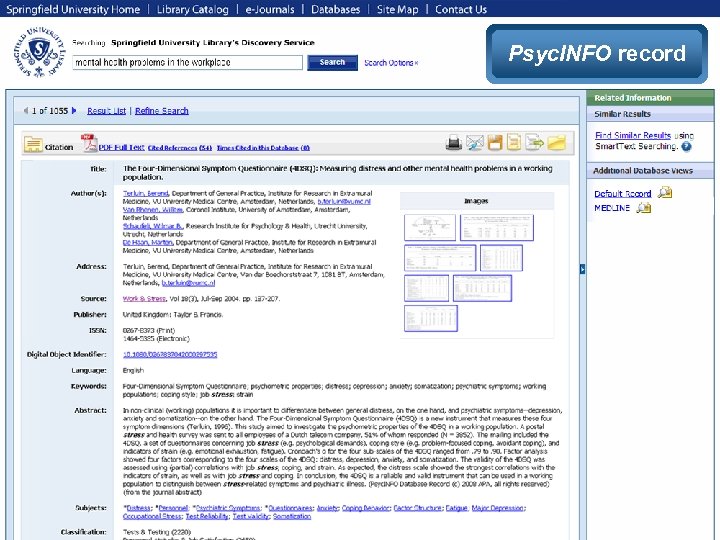Click the Export icon with green arrow
720x540 pixels.
(x=534, y=143)
